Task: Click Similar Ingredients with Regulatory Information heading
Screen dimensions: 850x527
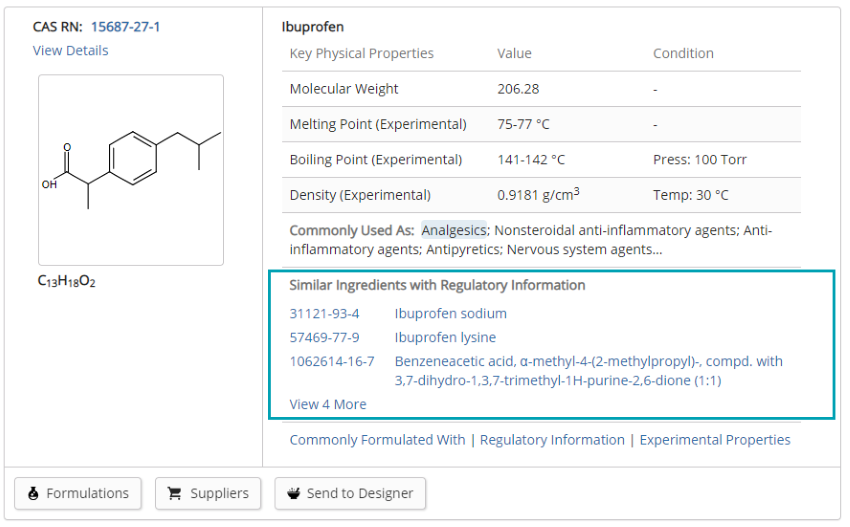Action: 437,285
